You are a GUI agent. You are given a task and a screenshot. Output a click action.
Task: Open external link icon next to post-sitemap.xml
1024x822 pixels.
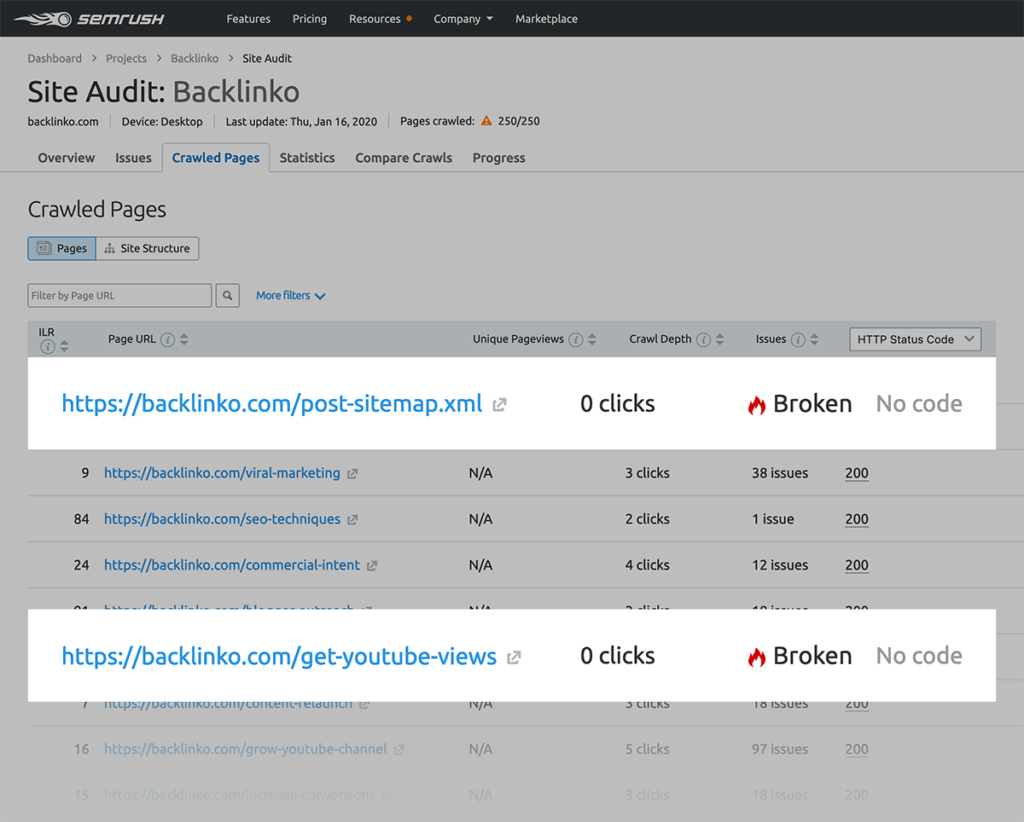tap(498, 404)
